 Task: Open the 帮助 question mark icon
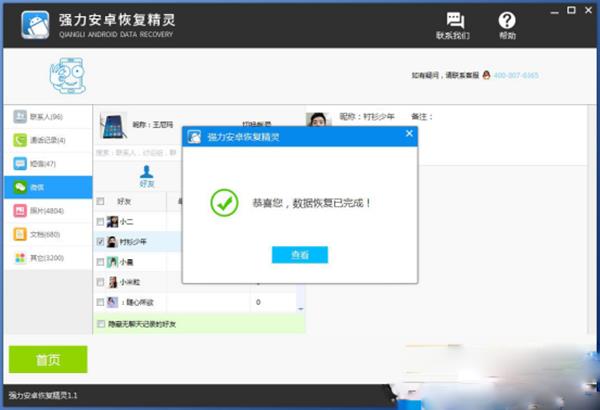pos(507,21)
